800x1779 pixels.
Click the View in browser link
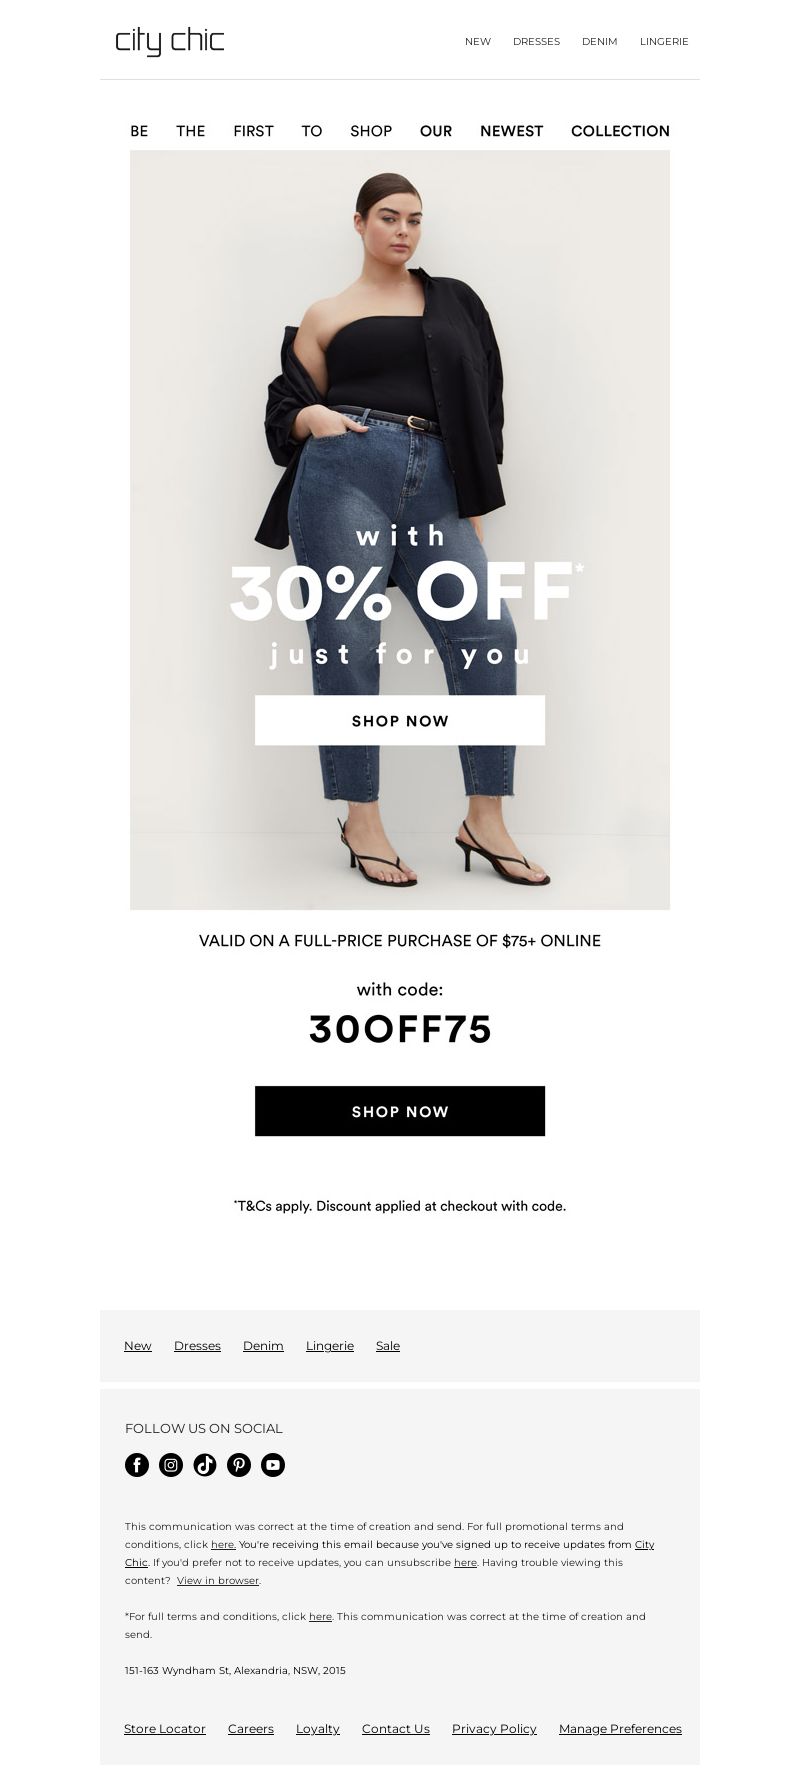[x=218, y=1581]
